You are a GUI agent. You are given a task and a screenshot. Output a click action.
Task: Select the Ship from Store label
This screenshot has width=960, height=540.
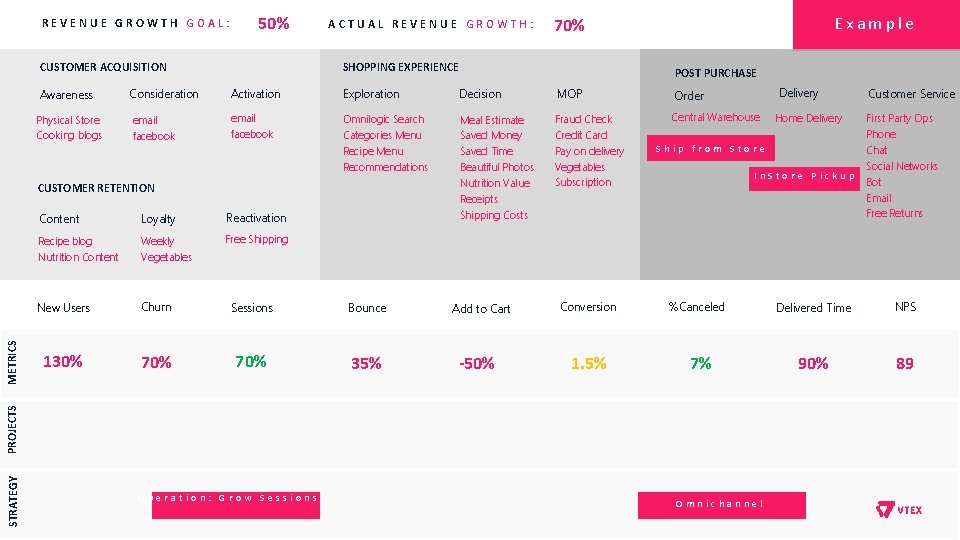click(710, 149)
